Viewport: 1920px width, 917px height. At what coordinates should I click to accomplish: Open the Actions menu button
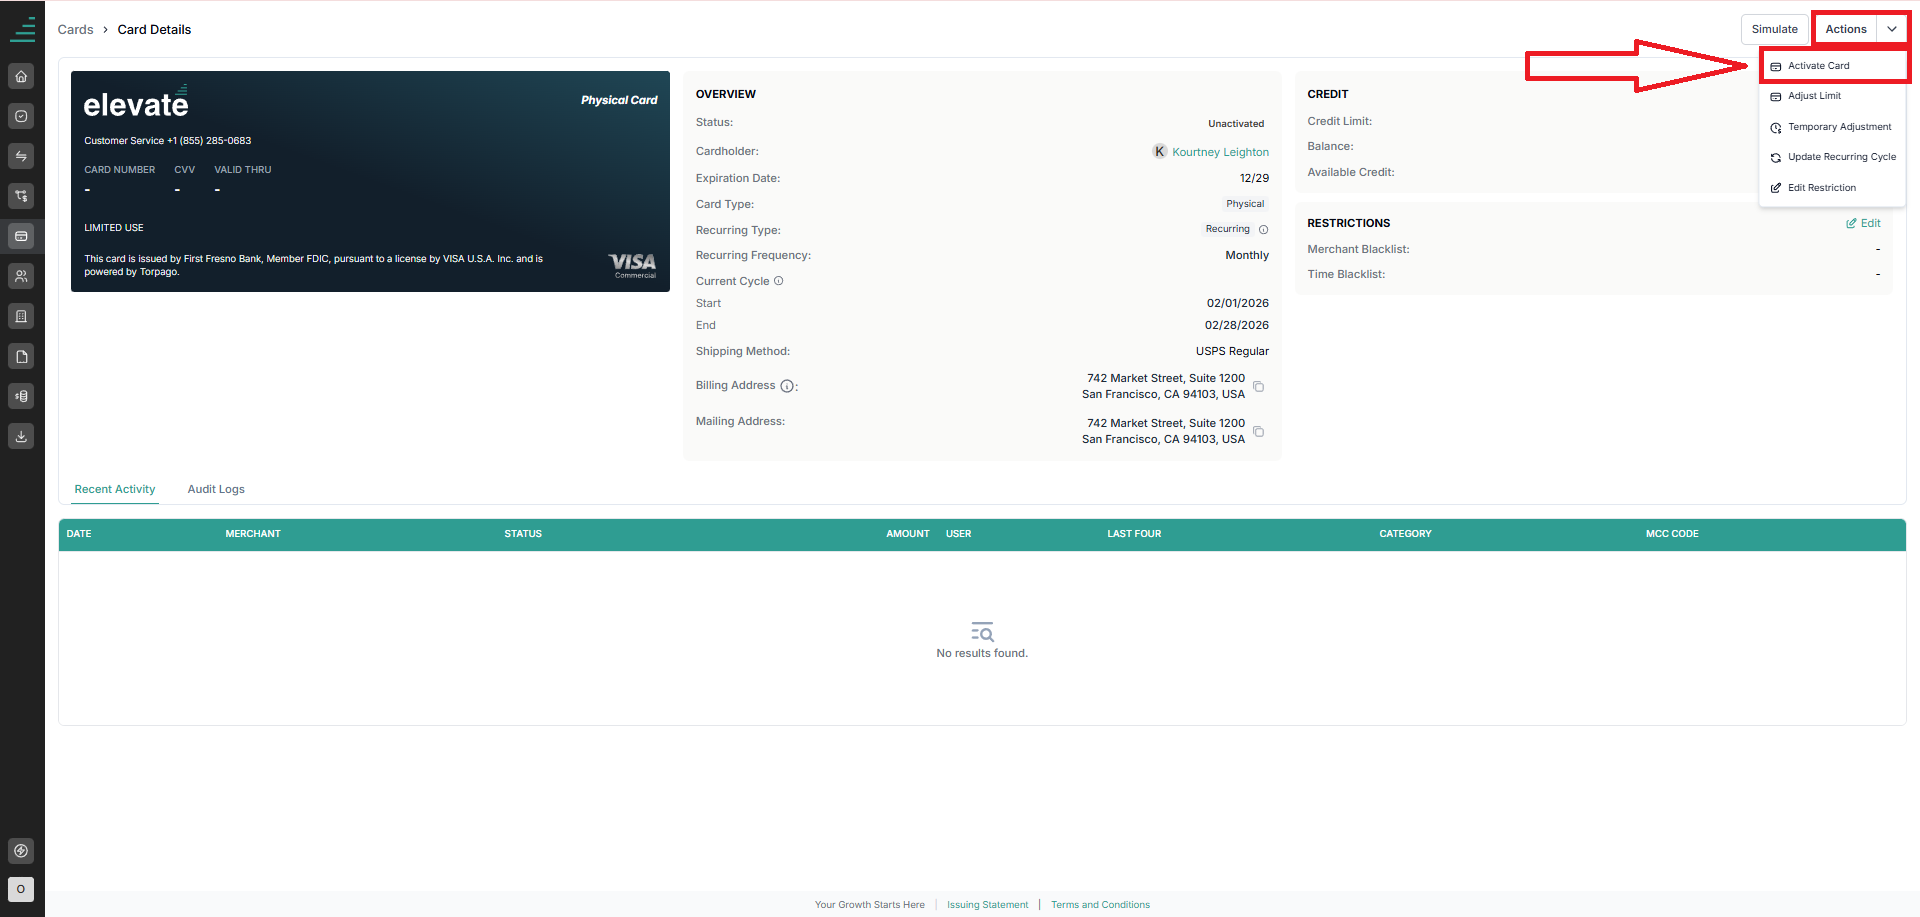point(1846,29)
